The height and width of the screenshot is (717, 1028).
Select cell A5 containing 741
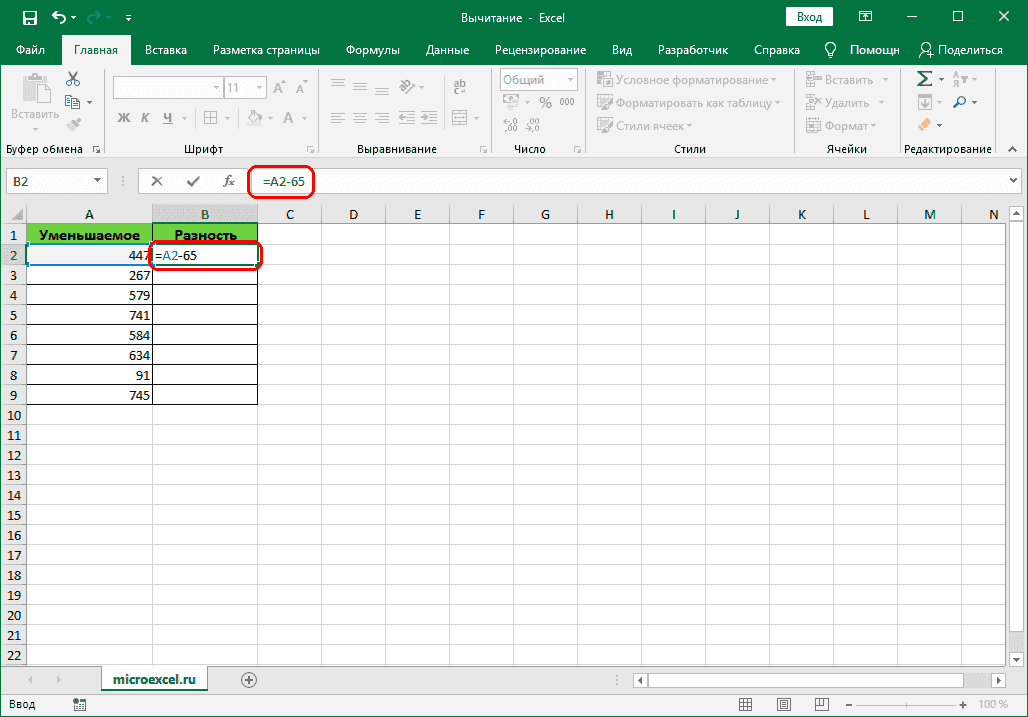pyautogui.click(x=89, y=315)
